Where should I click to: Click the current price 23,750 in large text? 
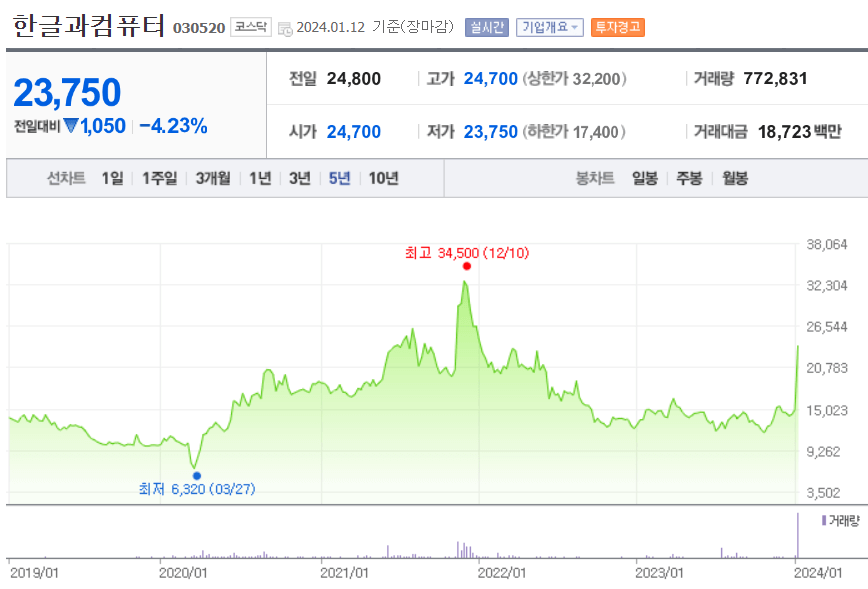(67, 92)
